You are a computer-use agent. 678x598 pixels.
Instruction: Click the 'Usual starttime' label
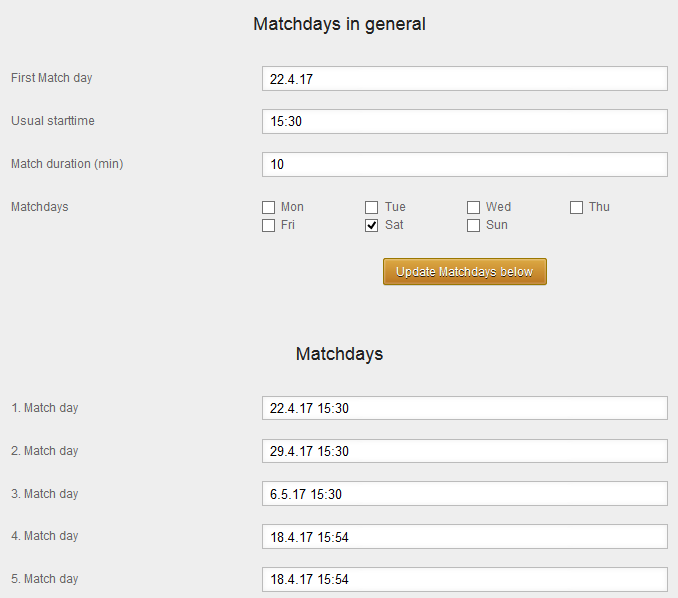tap(53, 121)
